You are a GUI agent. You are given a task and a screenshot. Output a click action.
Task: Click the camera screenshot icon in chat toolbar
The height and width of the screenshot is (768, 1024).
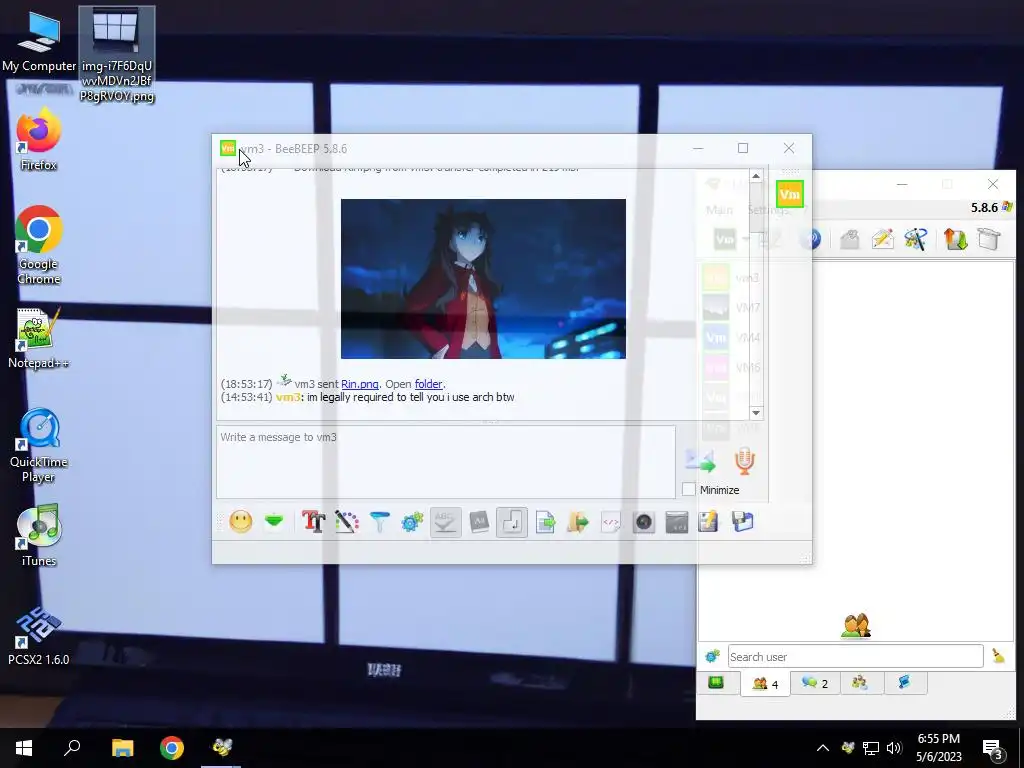644,522
